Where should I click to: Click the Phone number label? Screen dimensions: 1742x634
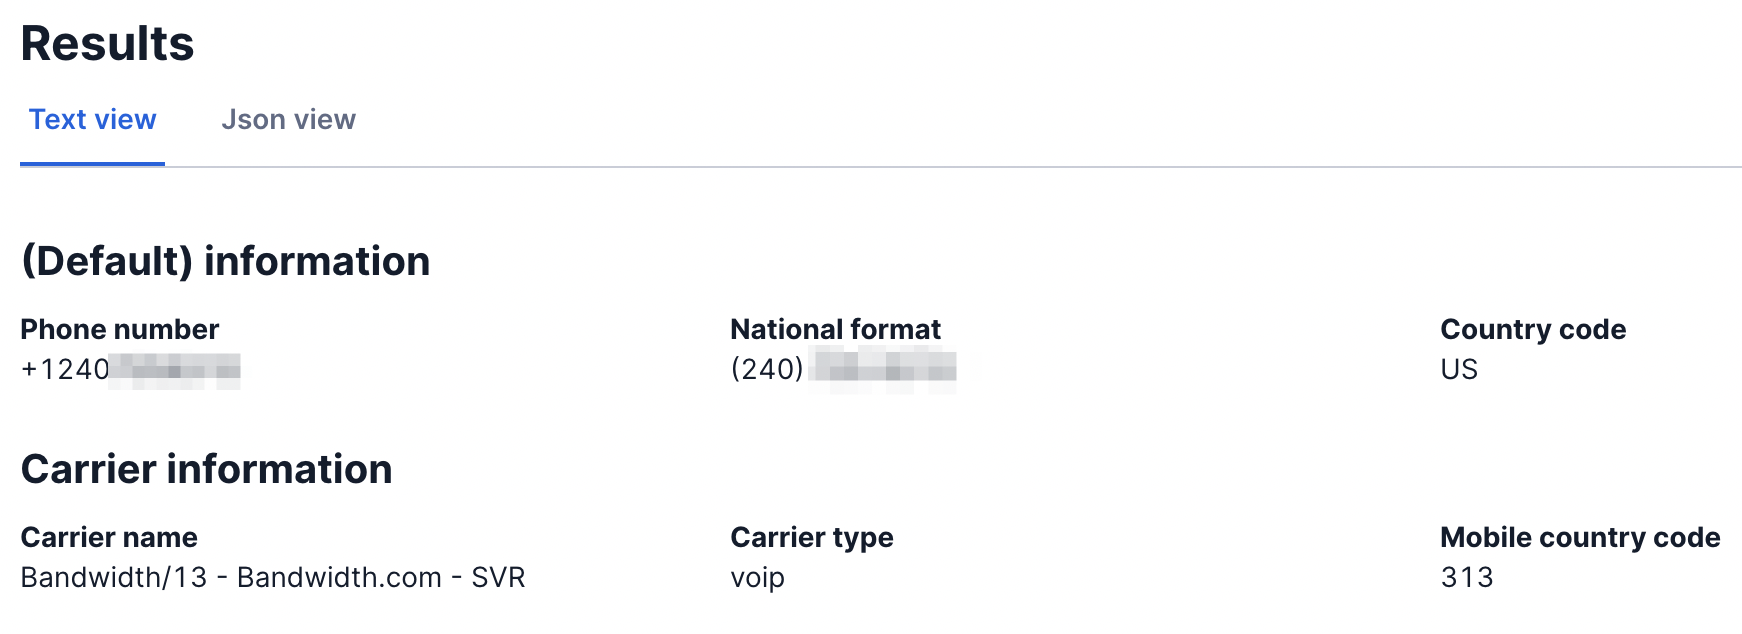click(119, 330)
